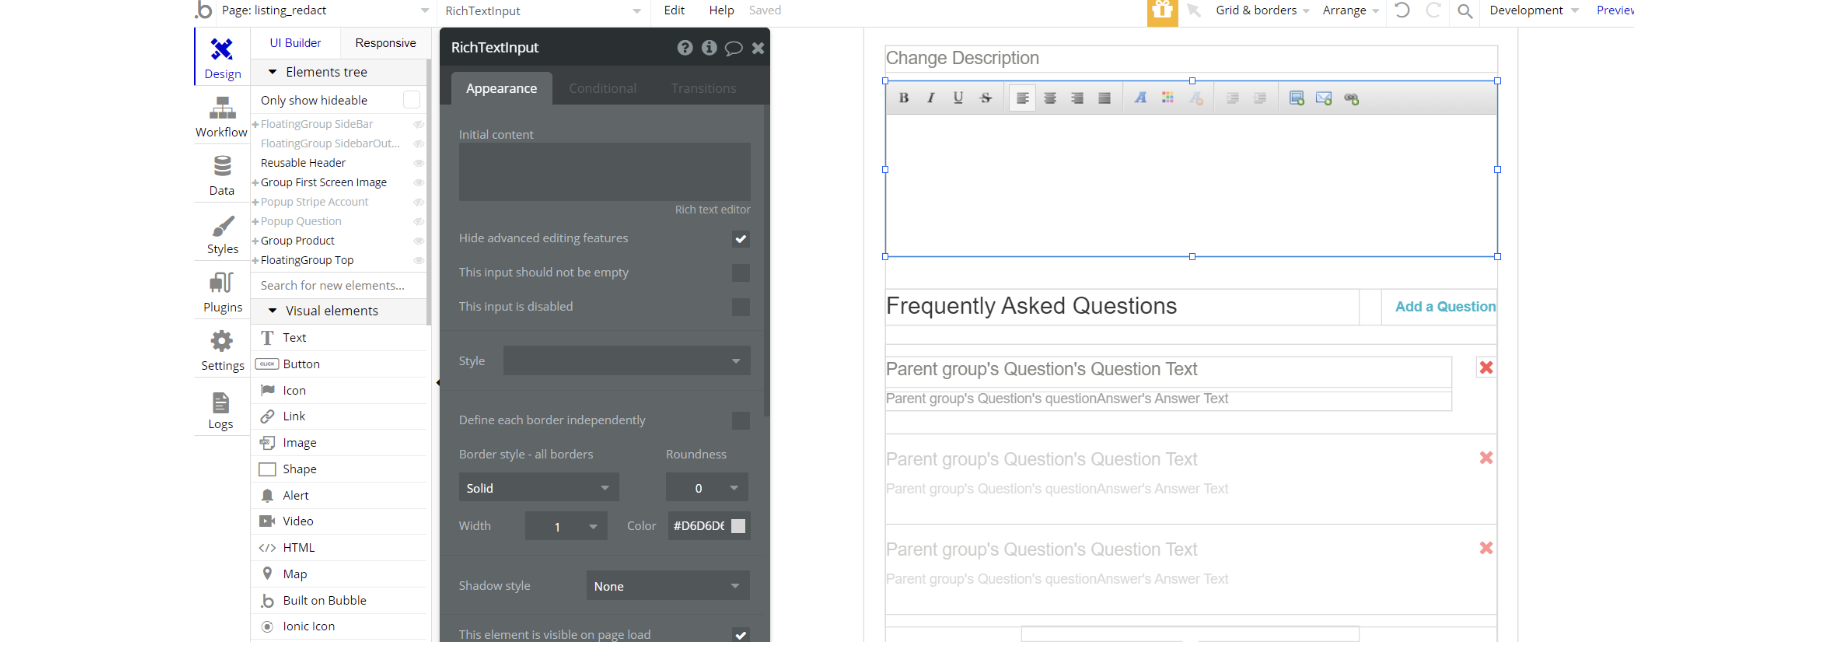This screenshot has width=1830, height=650.
Task: Open the Styles section icon
Action: click(222, 226)
